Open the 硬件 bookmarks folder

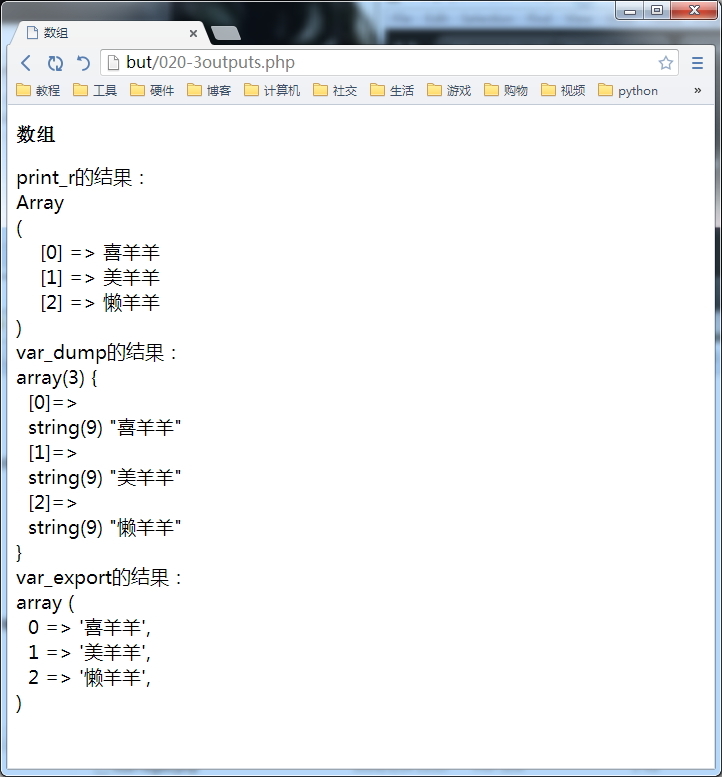pos(152,90)
